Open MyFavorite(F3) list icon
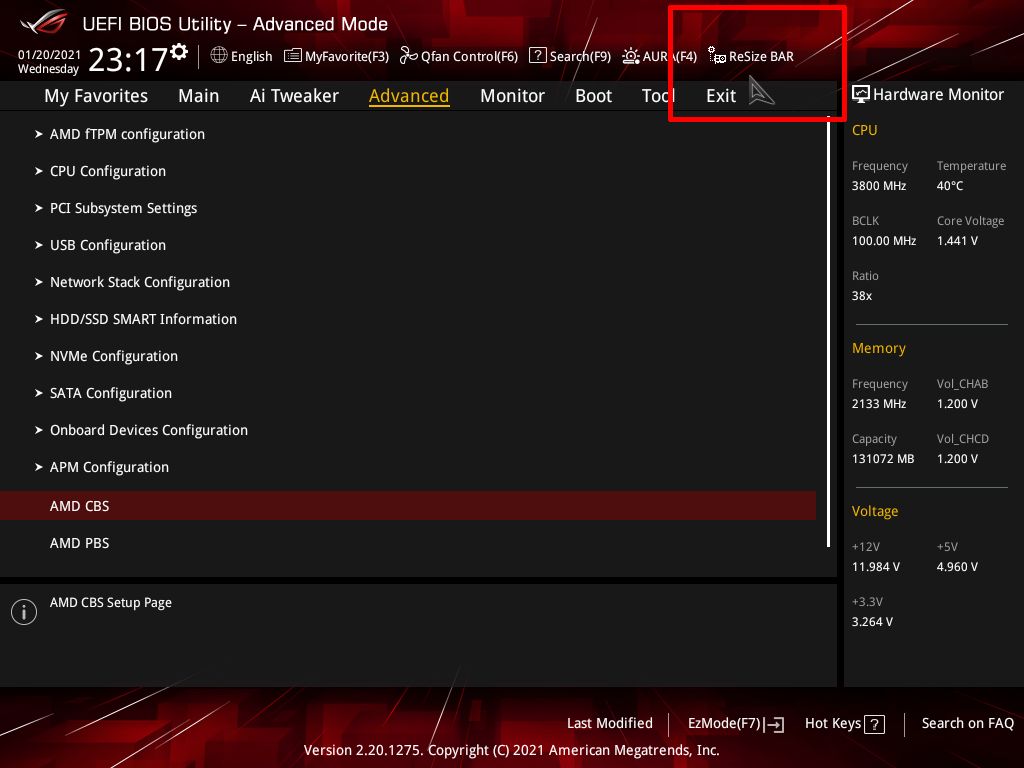The image size is (1024, 768). coord(293,56)
